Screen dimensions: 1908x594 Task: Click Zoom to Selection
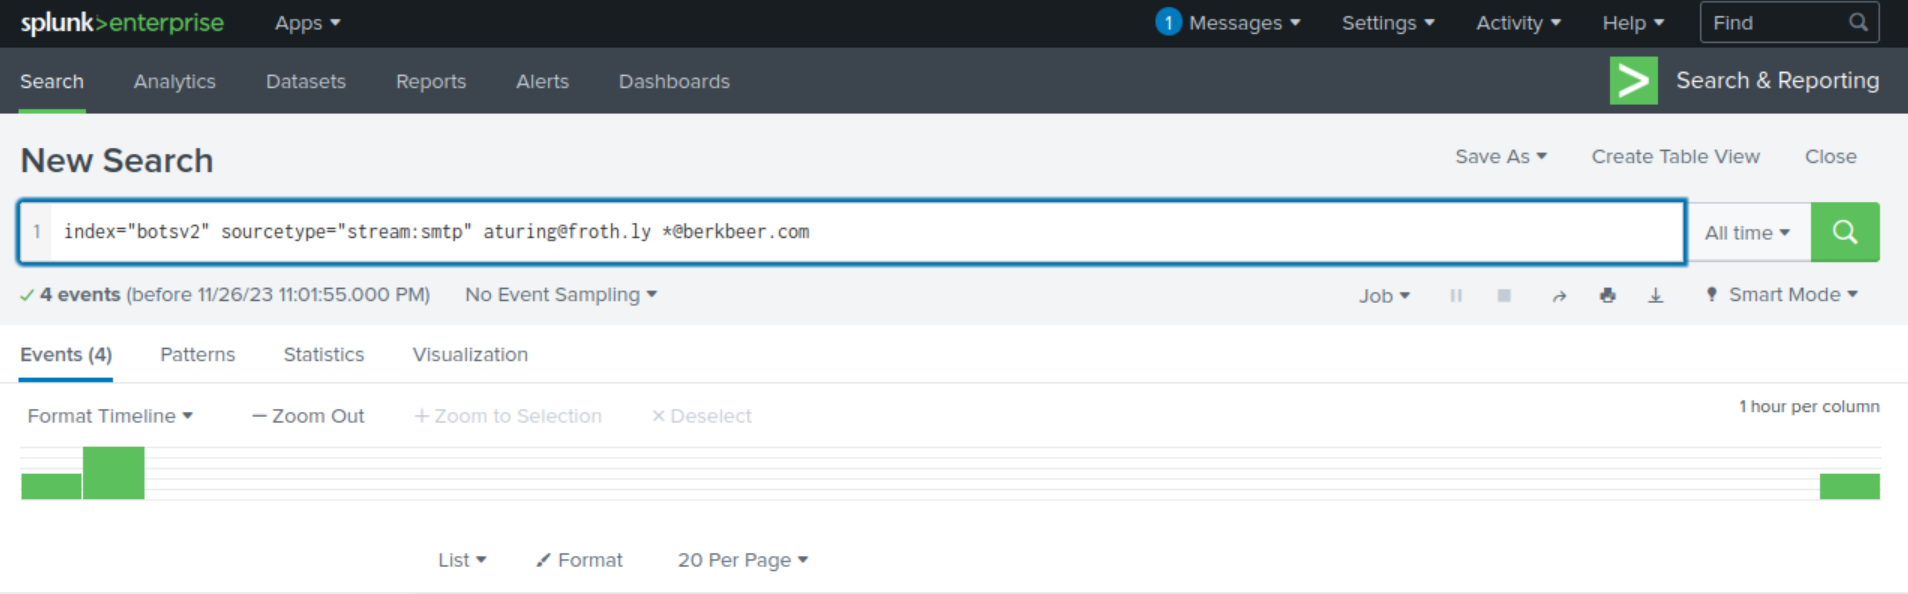point(508,416)
